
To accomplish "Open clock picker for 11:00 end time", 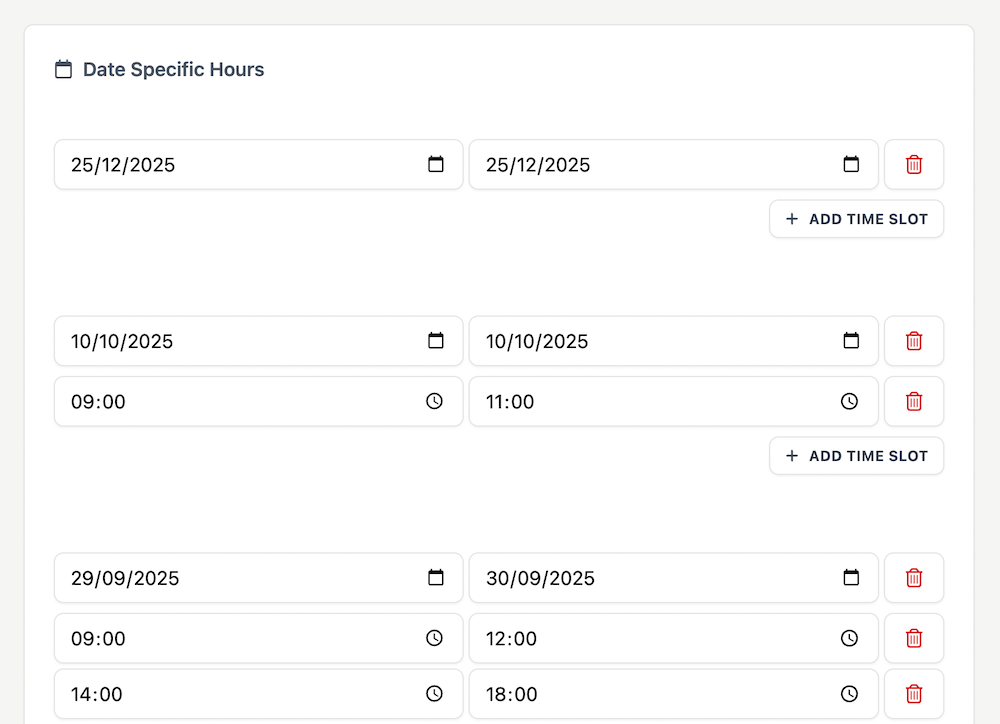I will tap(849, 401).
